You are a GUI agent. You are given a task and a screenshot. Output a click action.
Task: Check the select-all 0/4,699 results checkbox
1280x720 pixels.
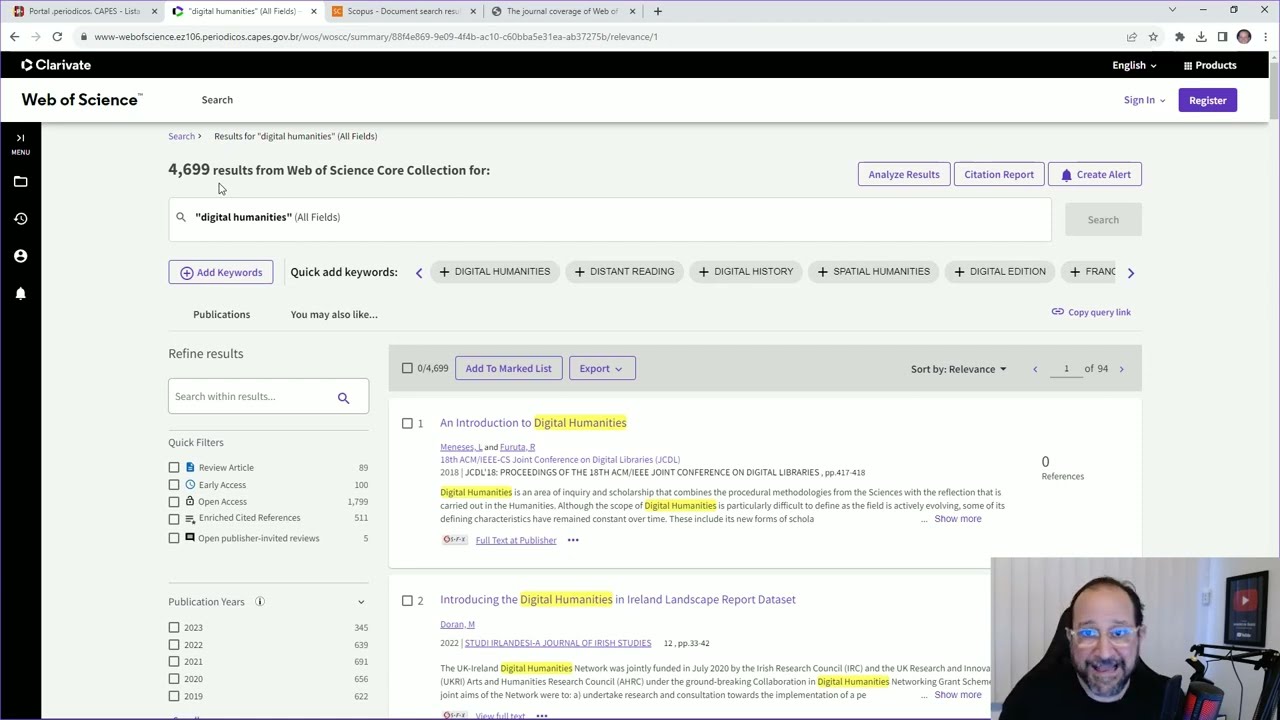point(407,368)
